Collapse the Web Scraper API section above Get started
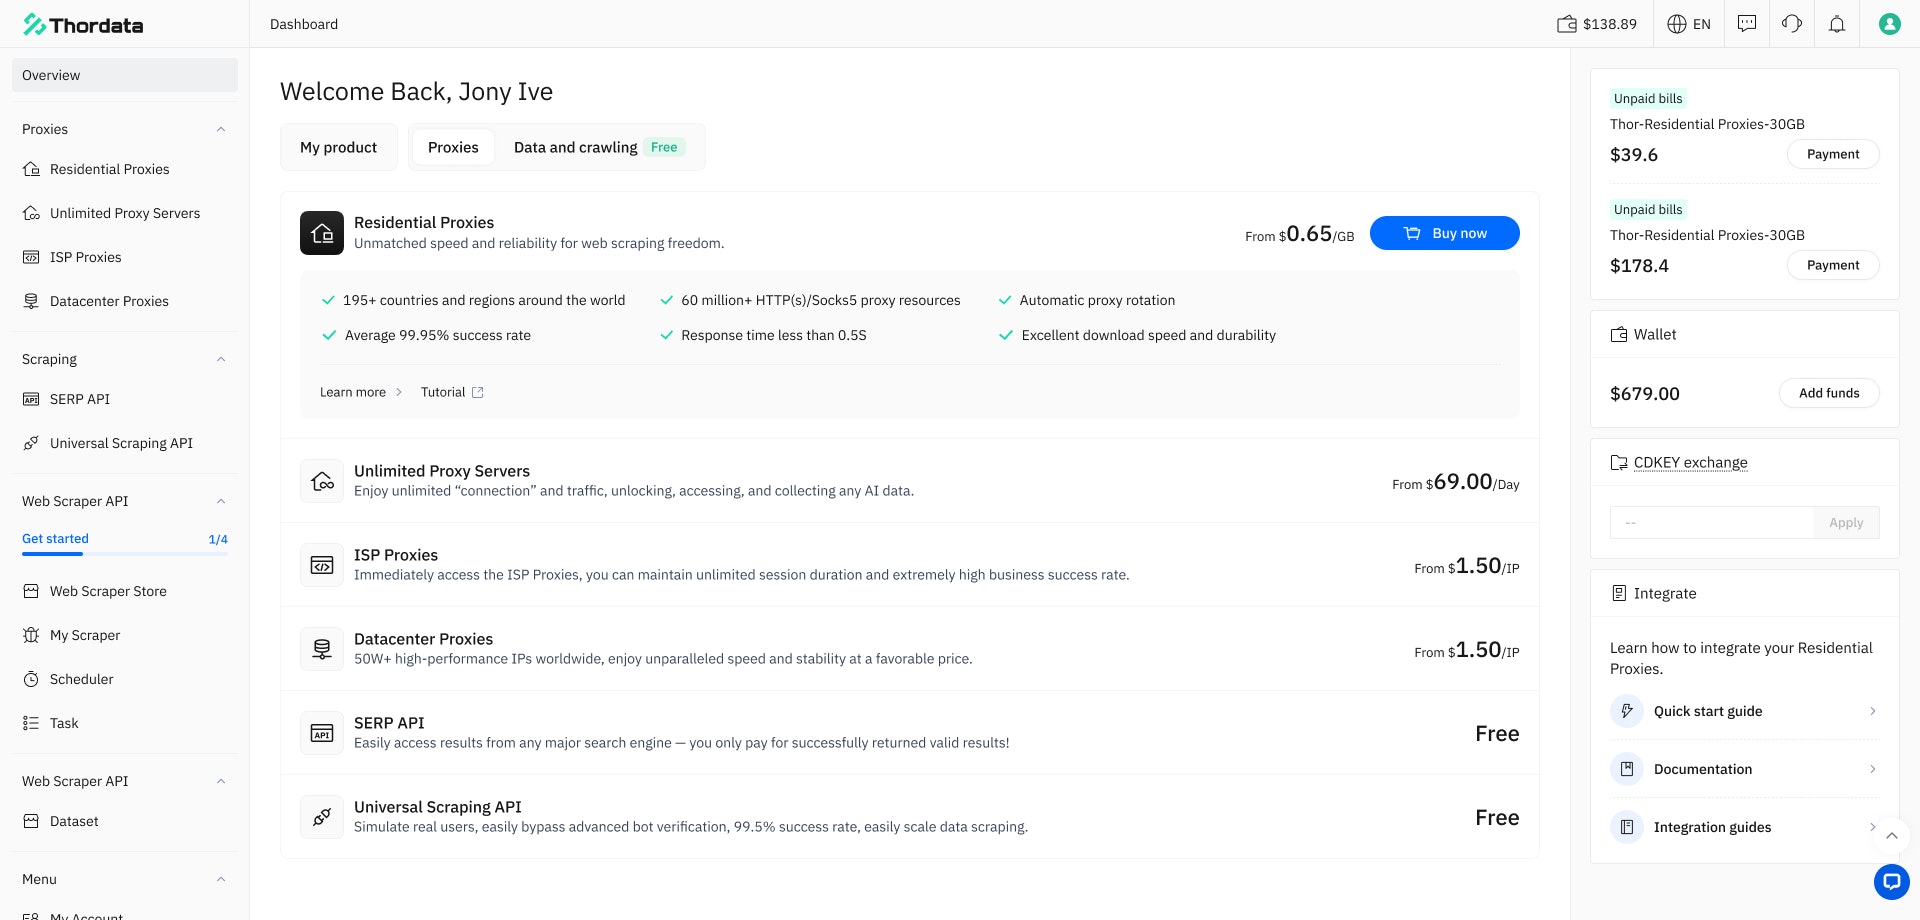The image size is (1920, 920). 221,501
